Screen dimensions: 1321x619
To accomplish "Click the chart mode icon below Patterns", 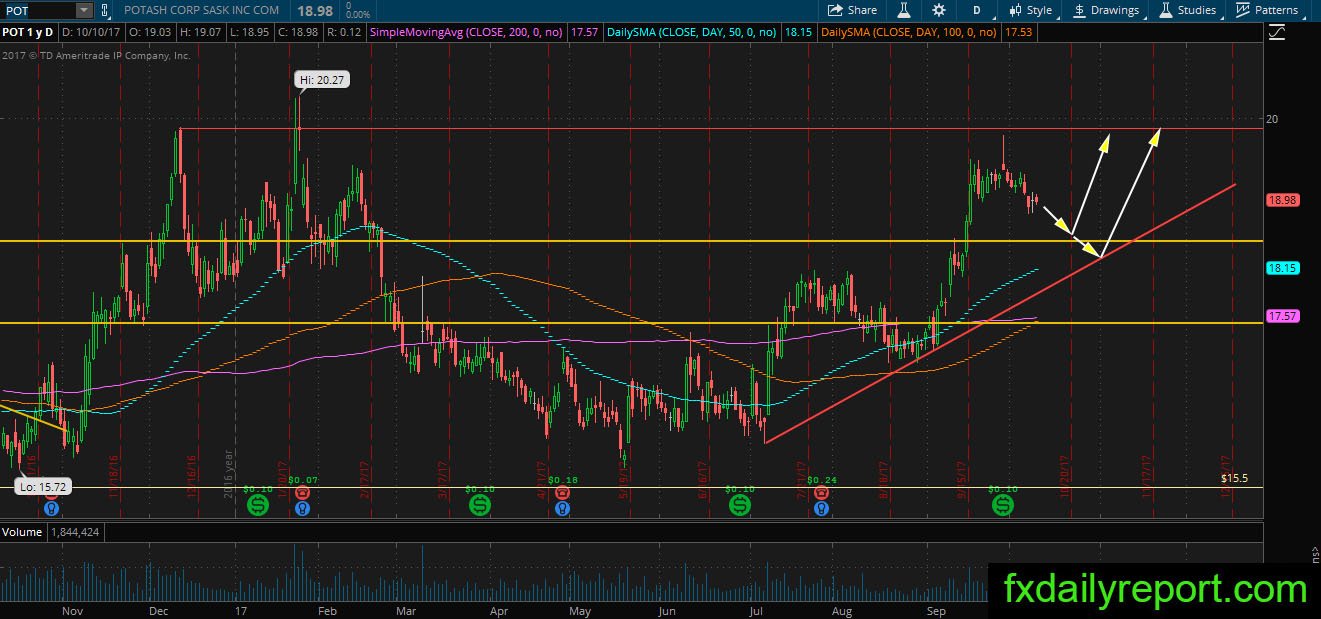I will pyautogui.click(x=1276, y=33).
